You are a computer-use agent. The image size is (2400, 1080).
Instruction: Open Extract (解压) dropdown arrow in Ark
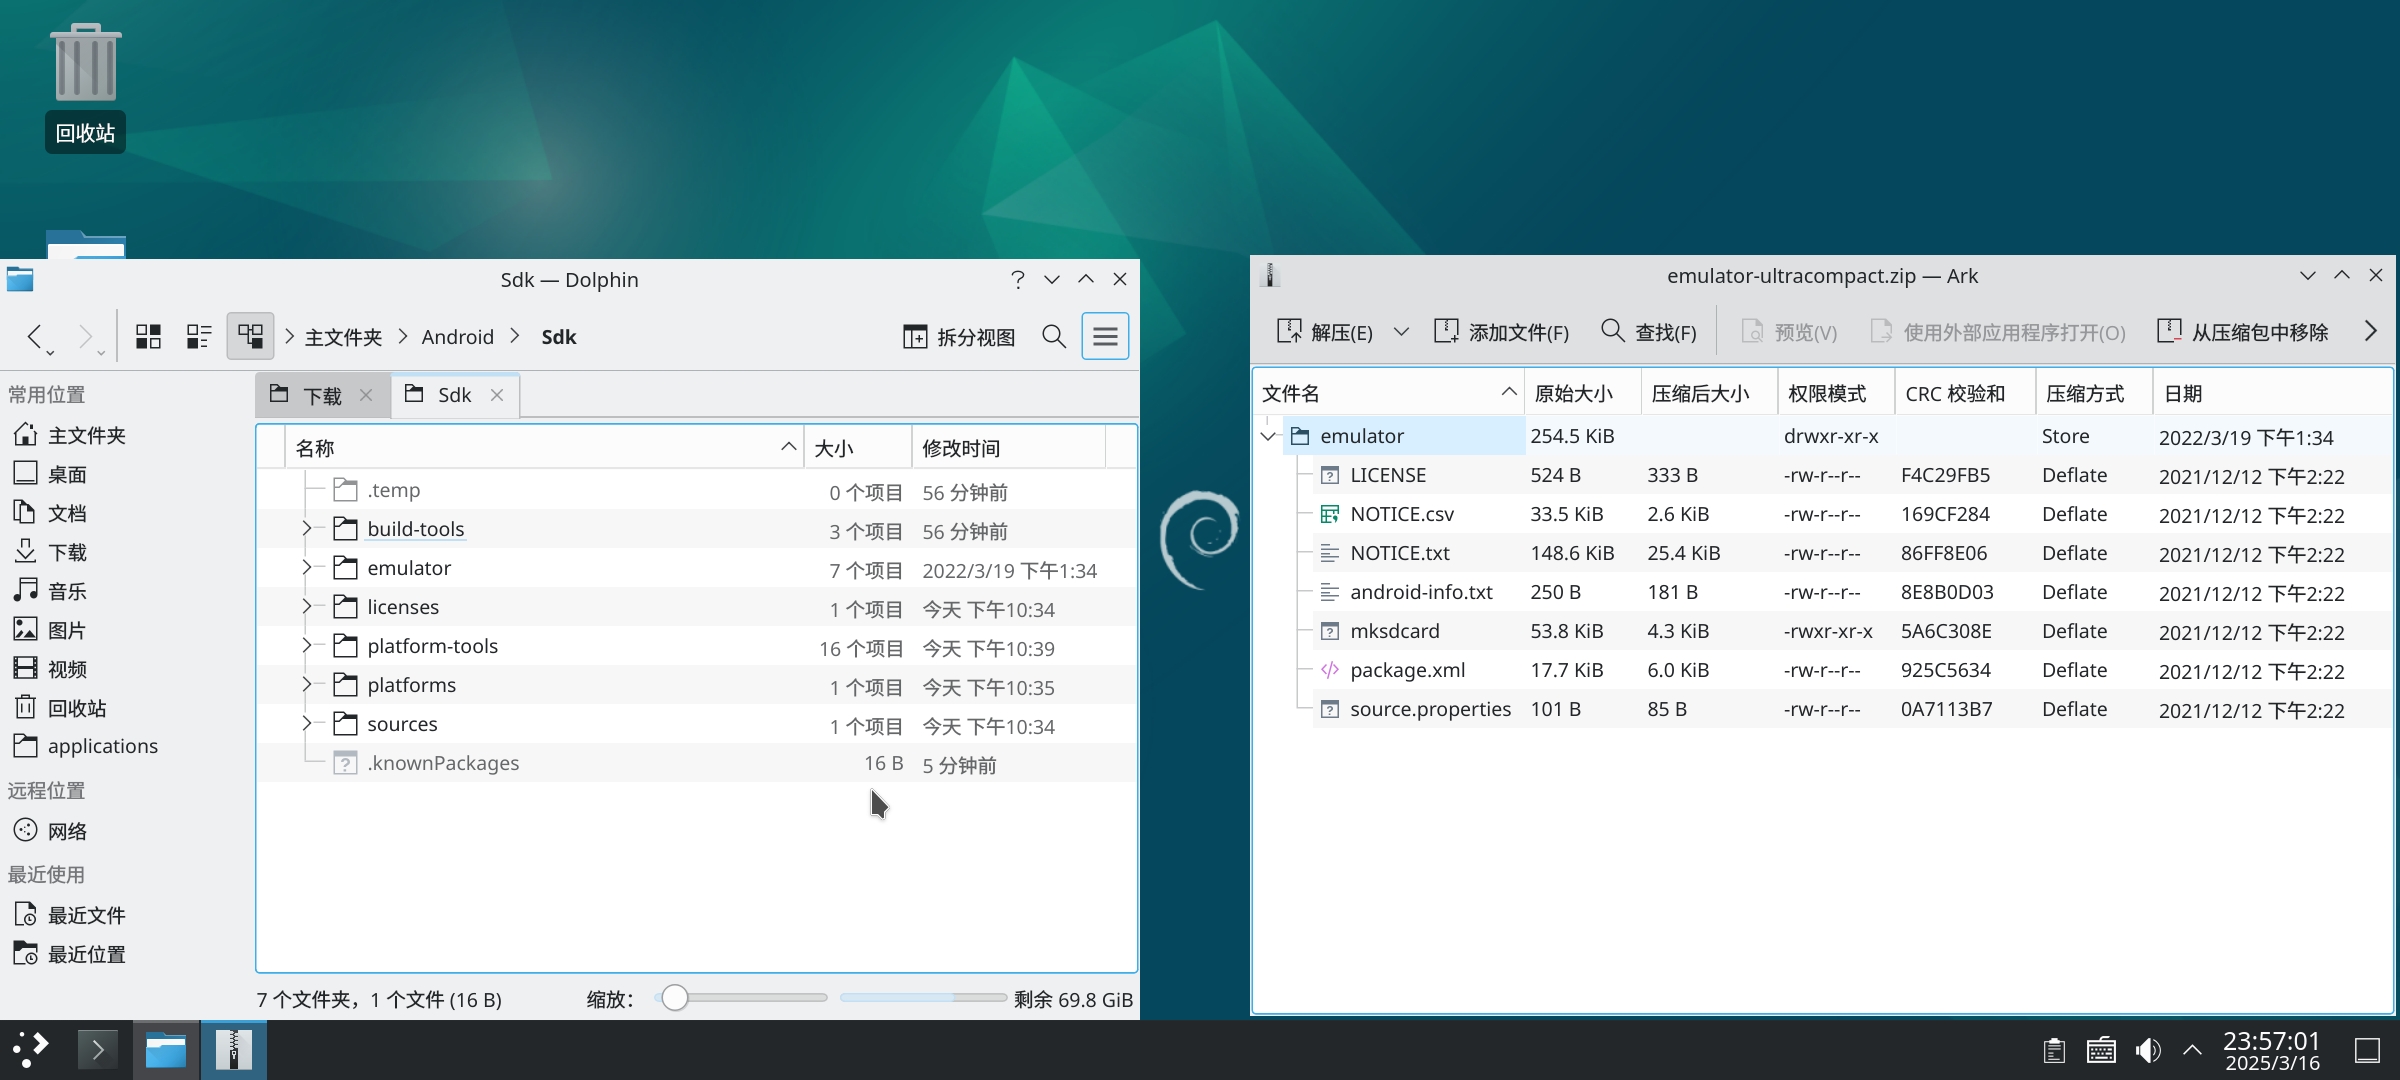click(1401, 332)
